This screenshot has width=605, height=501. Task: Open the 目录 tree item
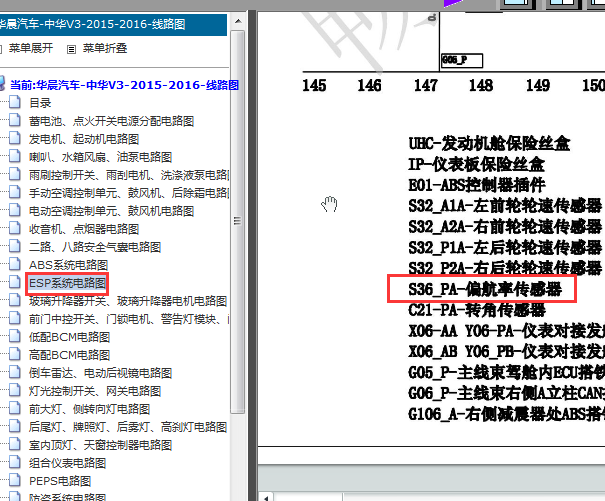40,103
